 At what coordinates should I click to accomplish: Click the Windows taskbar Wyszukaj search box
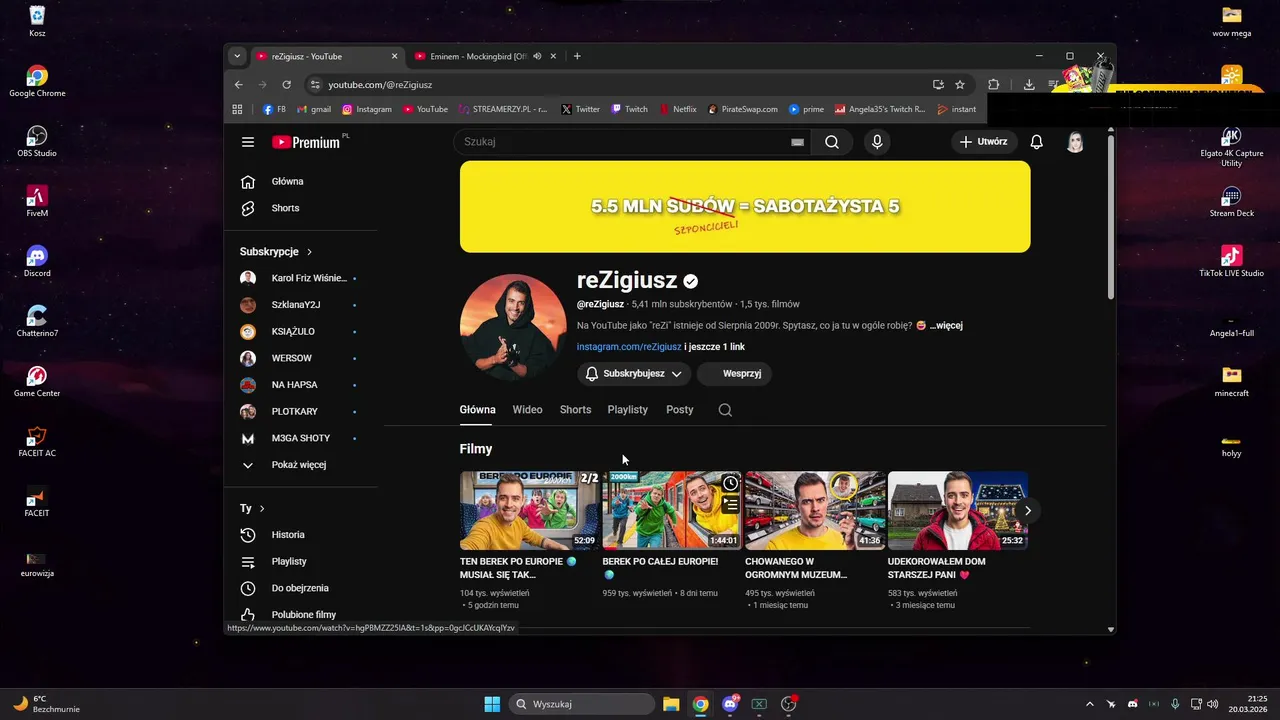tap(582, 704)
